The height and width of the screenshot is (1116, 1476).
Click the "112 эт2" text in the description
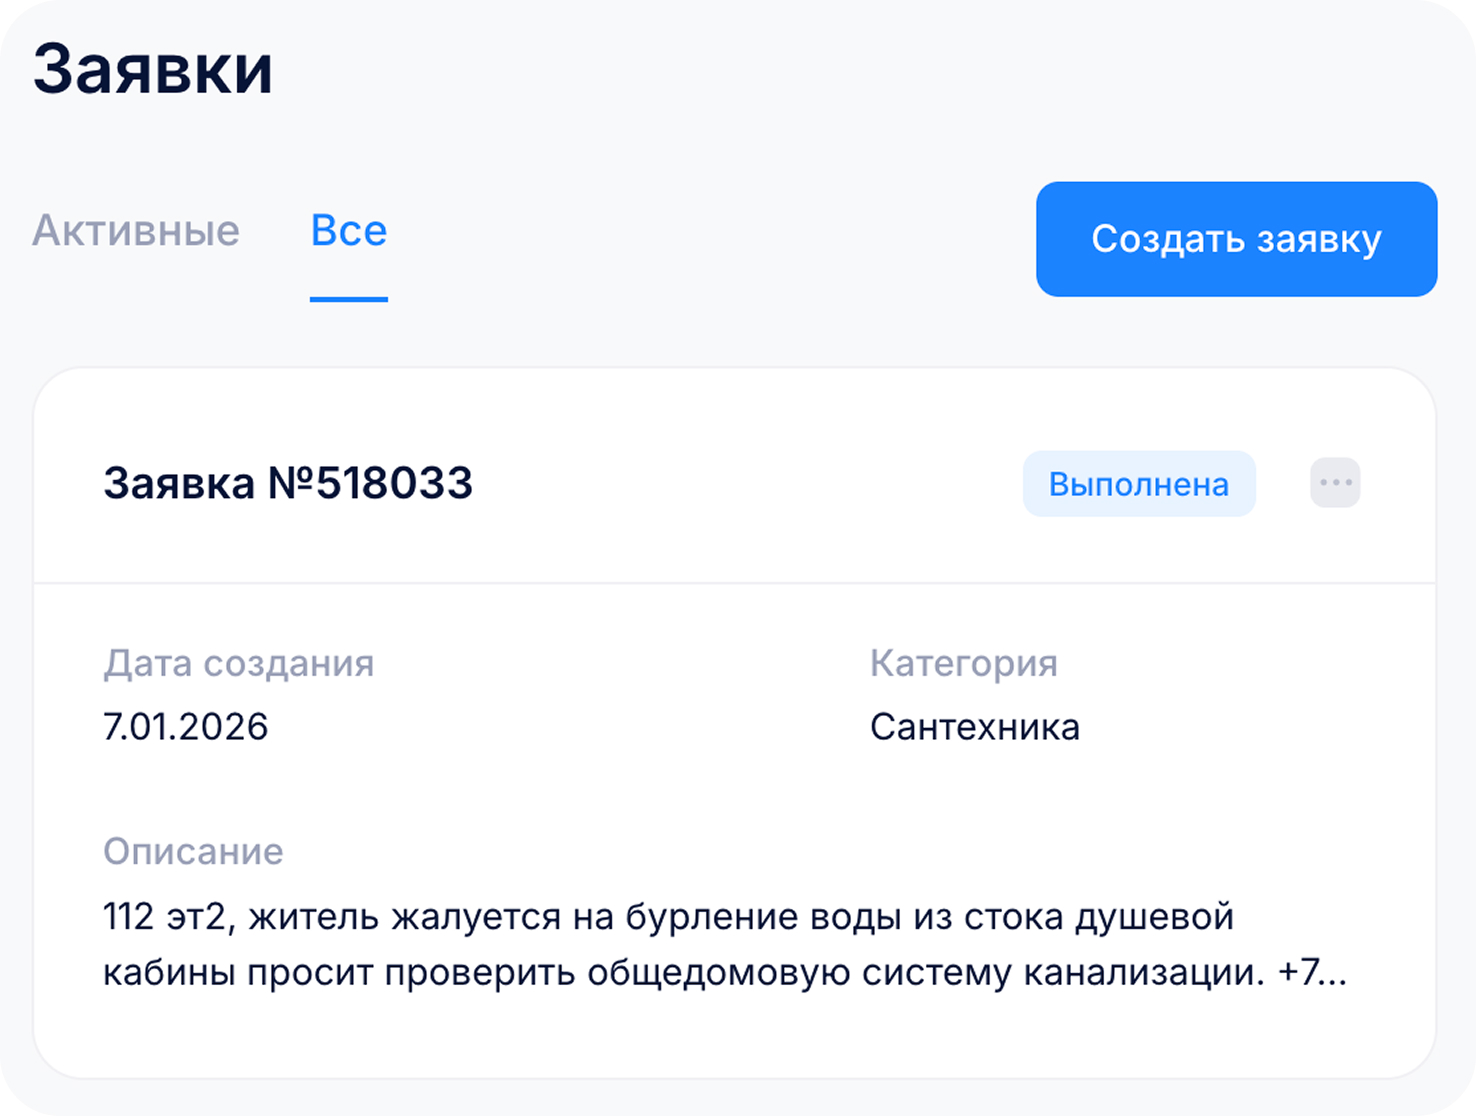pyautogui.click(x=166, y=916)
